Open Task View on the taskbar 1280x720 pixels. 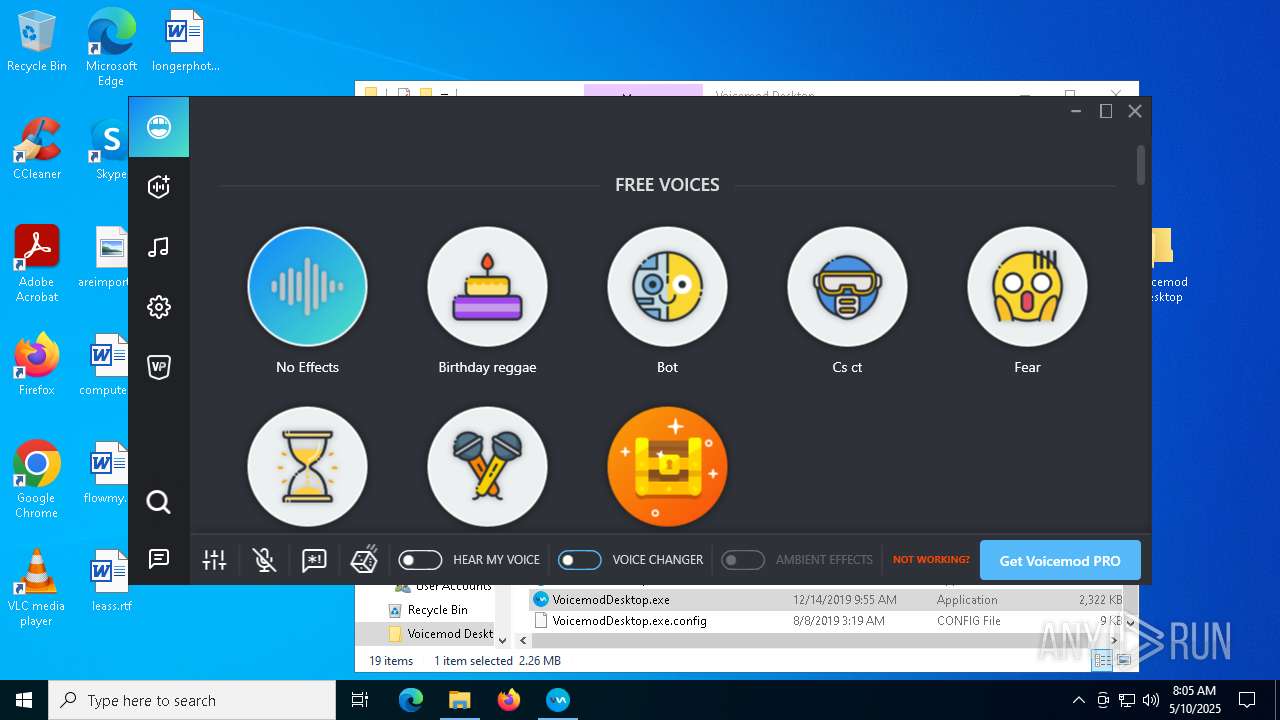tap(361, 700)
